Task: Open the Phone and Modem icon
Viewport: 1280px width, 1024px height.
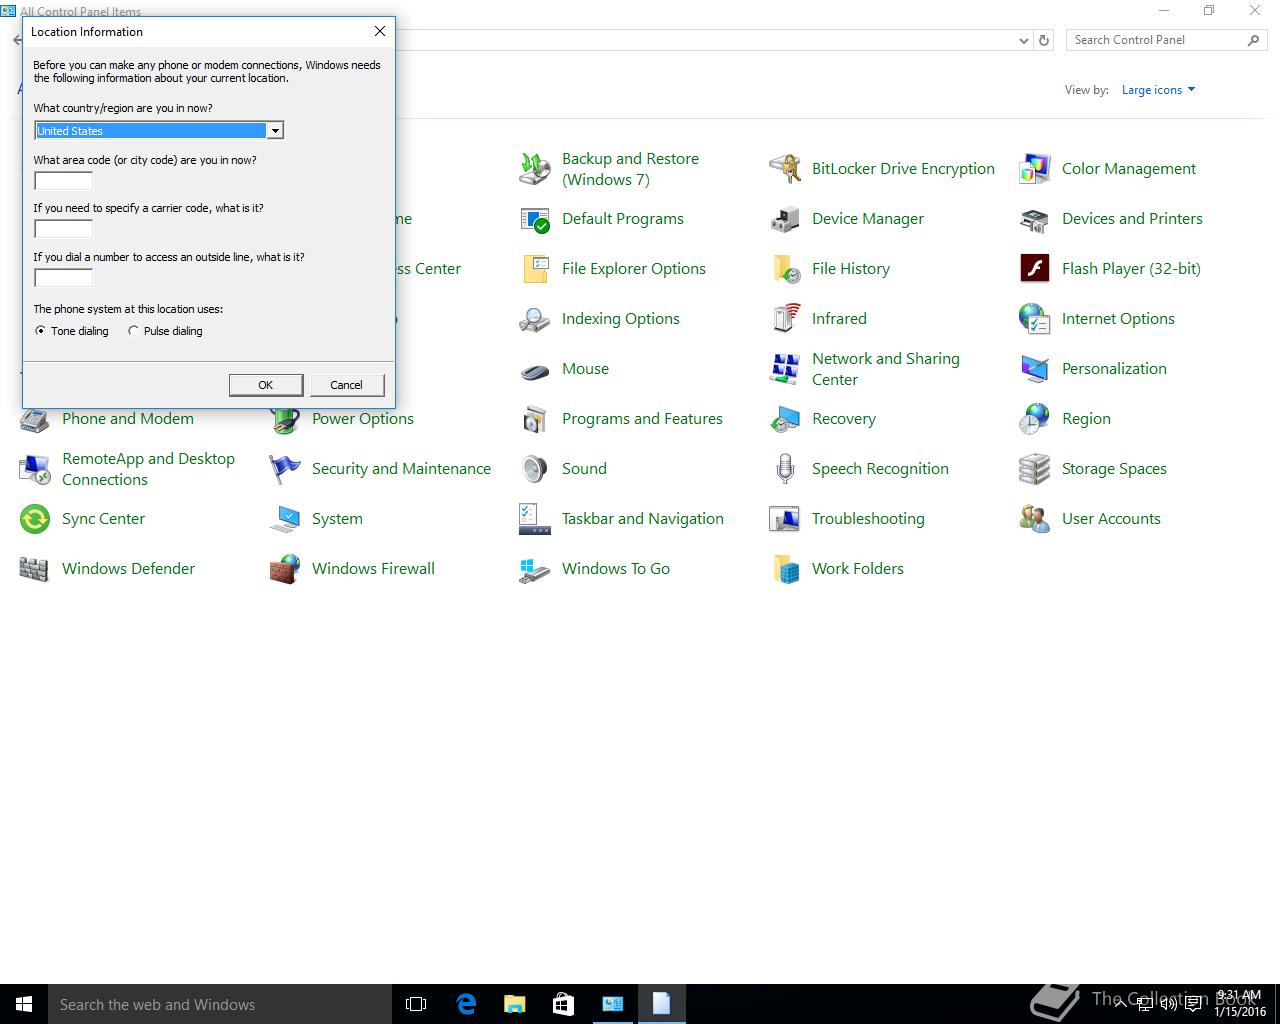Action: point(35,421)
